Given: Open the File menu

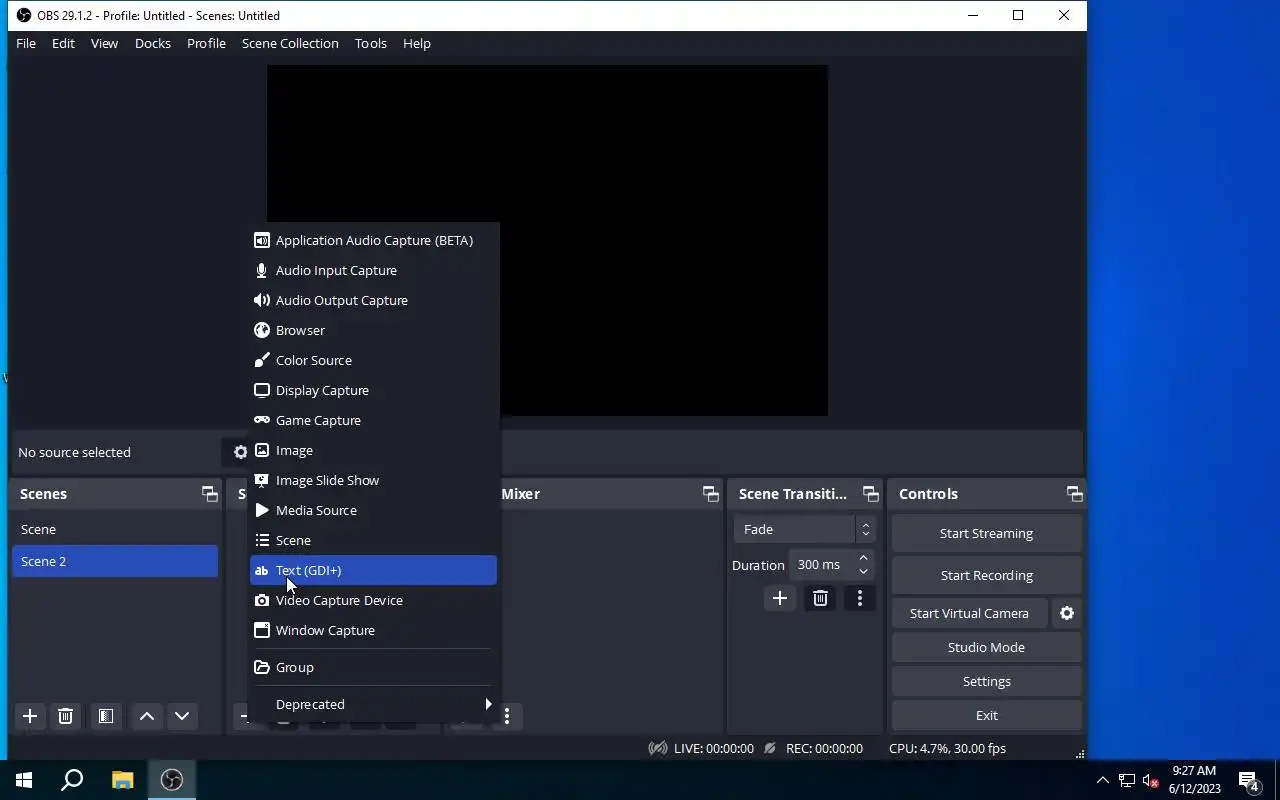Looking at the screenshot, I should click(26, 43).
